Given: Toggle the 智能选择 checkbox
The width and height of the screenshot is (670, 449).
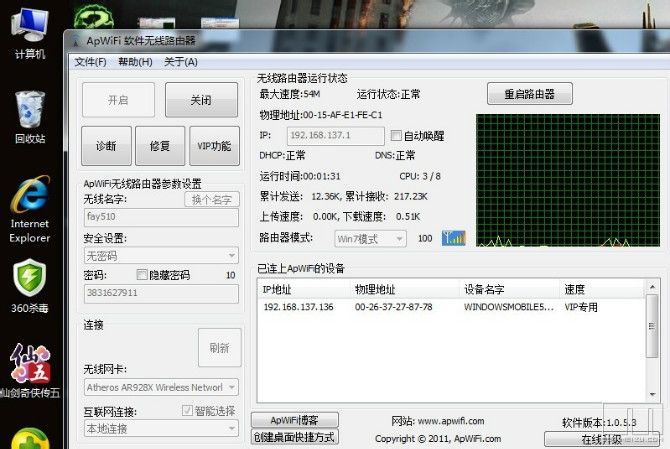Looking at the screenshot, I should 187,411.
